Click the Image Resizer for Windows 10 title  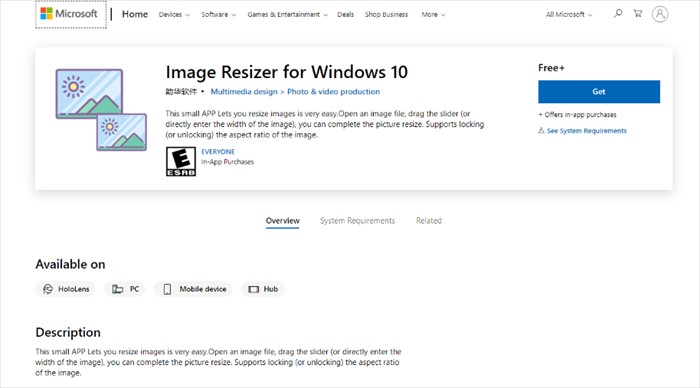click(287, 72)
